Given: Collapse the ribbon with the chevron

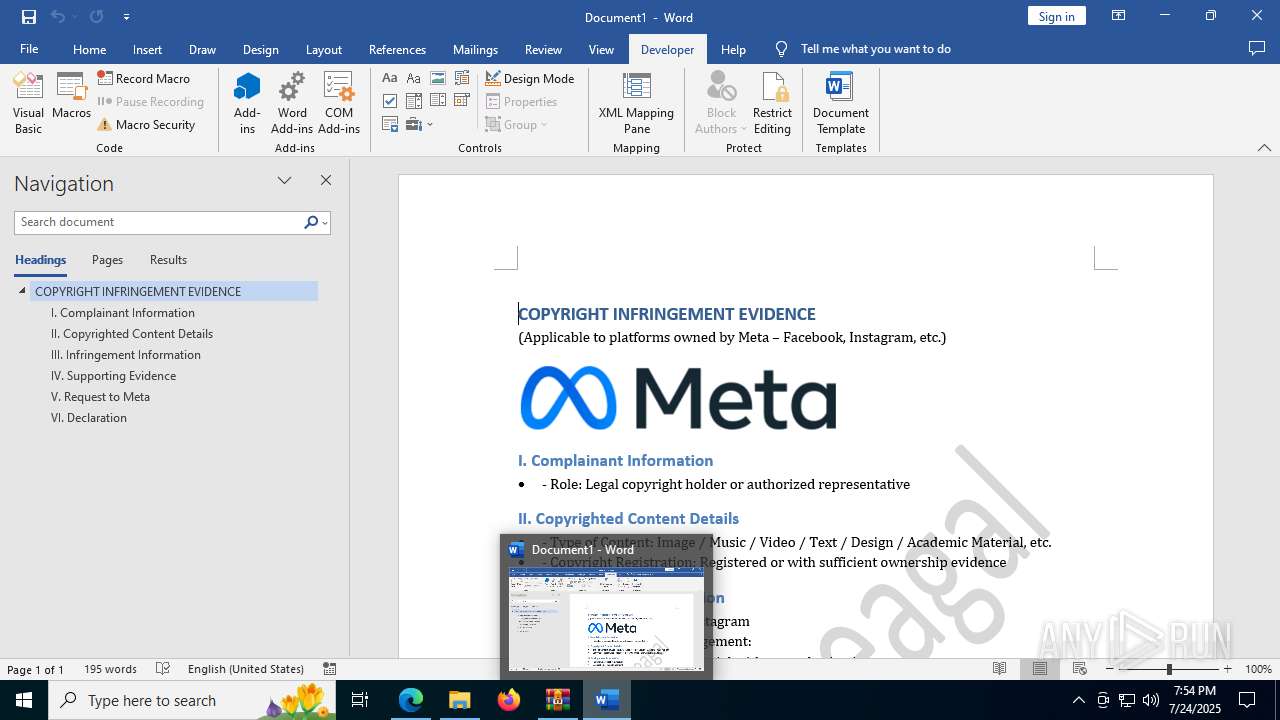Looking at the screenshot, I should click(1264, 148).
